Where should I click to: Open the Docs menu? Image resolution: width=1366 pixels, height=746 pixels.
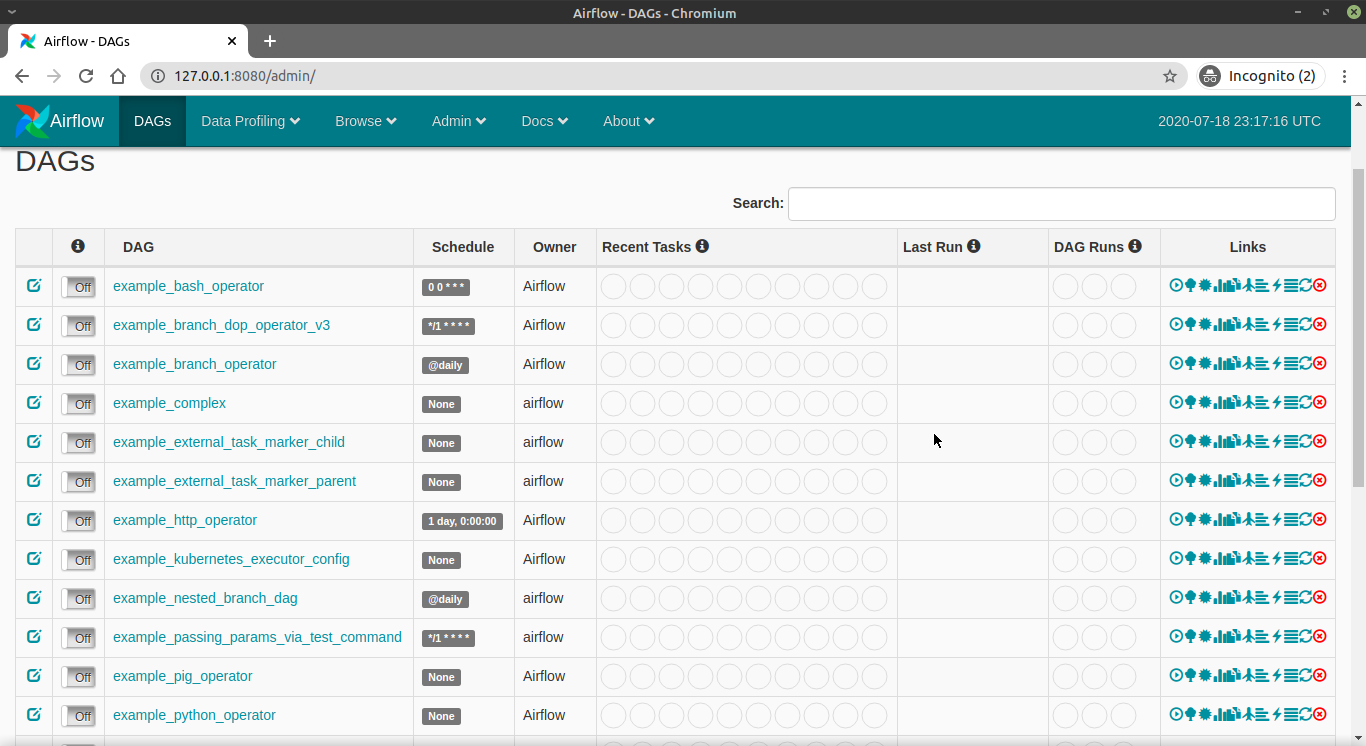click(543, 121)
